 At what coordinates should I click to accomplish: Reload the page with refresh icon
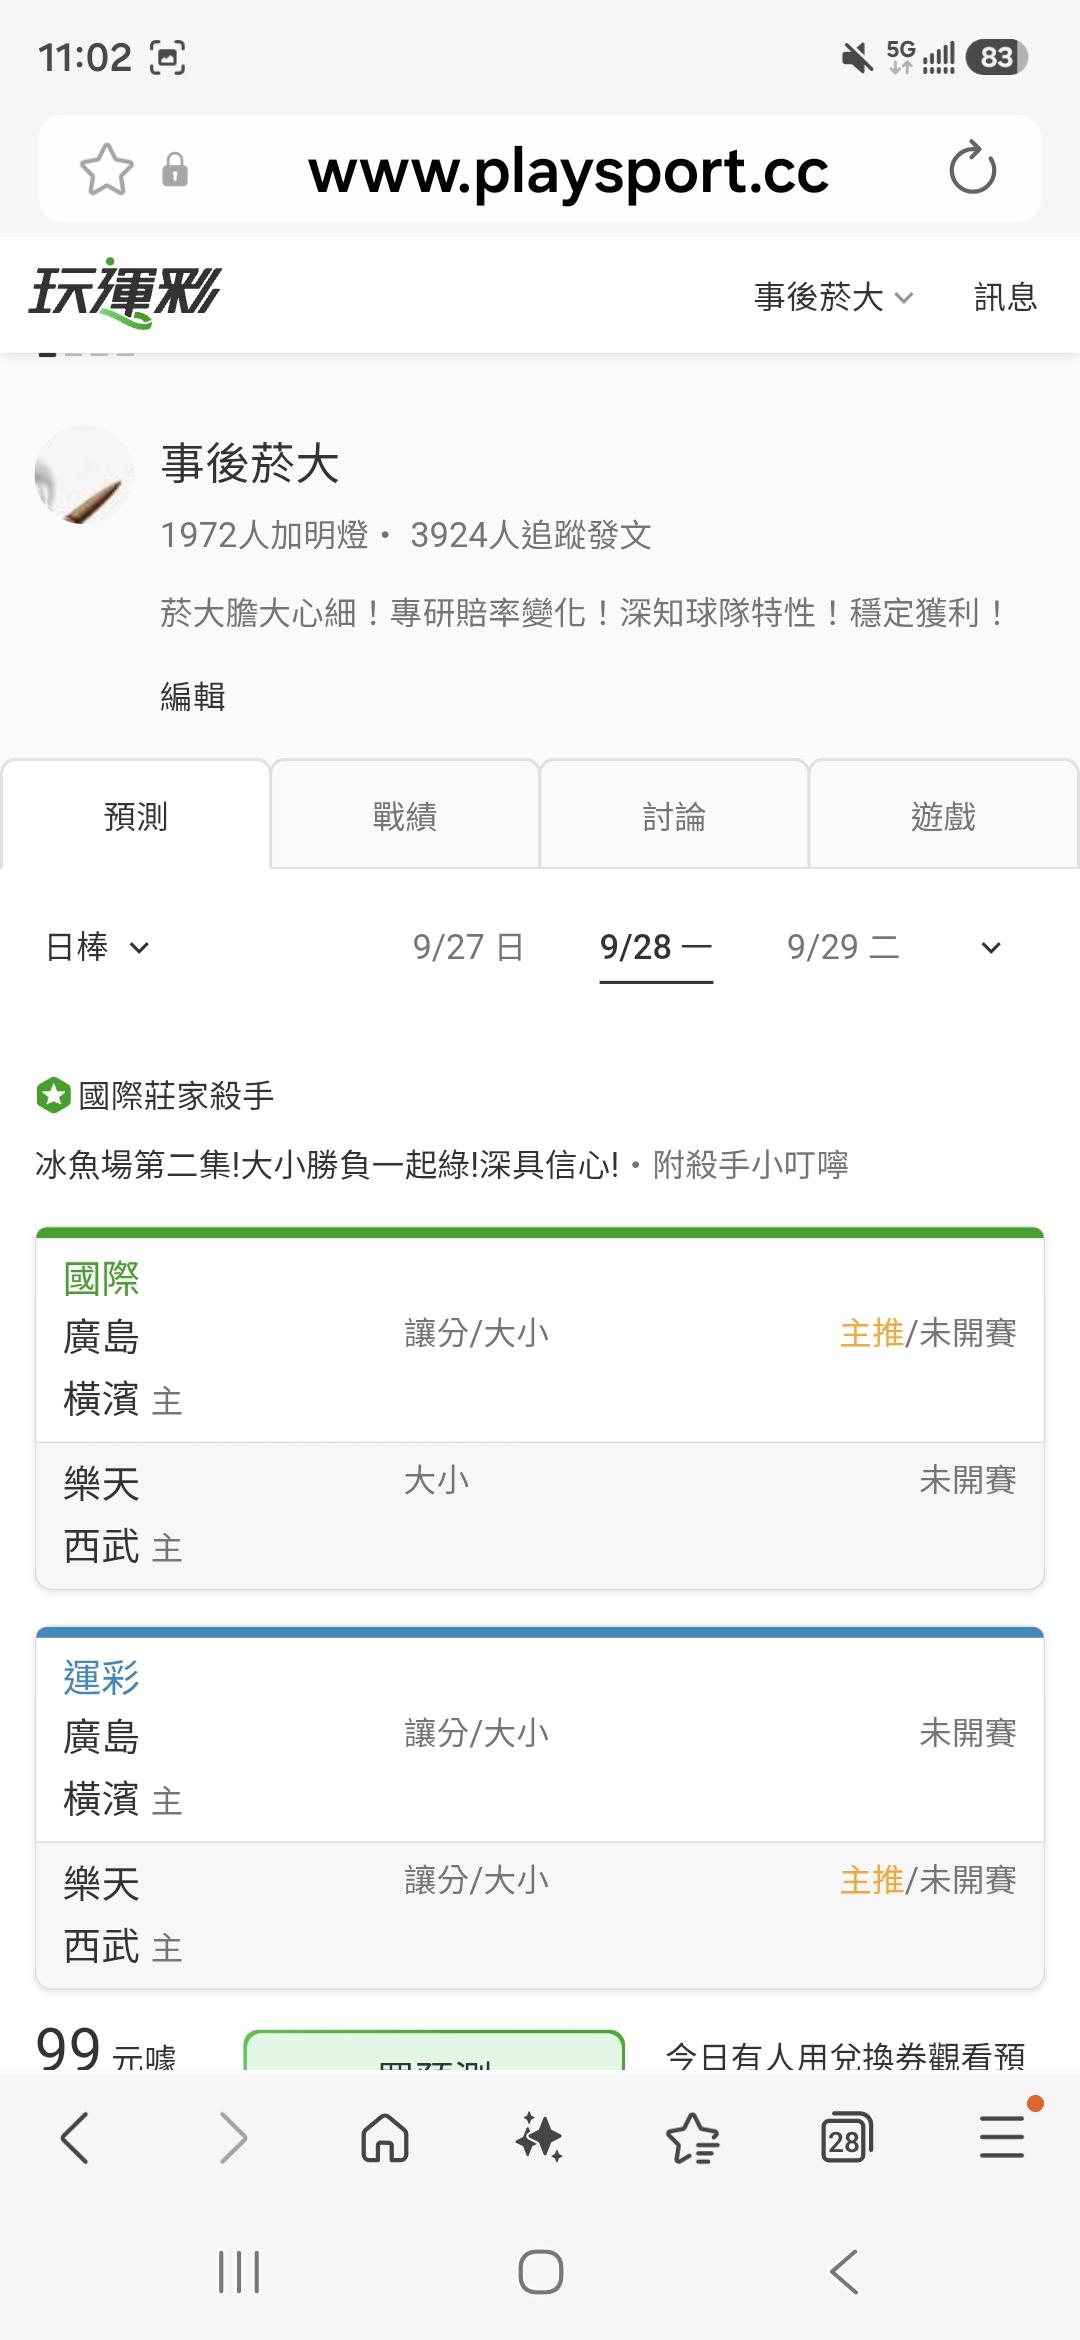tap(973, 168)
